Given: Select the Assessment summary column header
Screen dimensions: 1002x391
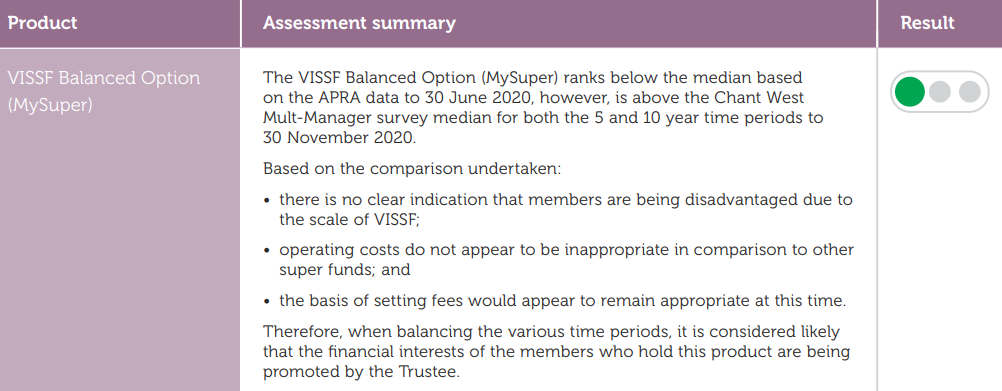Looking at the screenshot, I should [x=359, y=23].
